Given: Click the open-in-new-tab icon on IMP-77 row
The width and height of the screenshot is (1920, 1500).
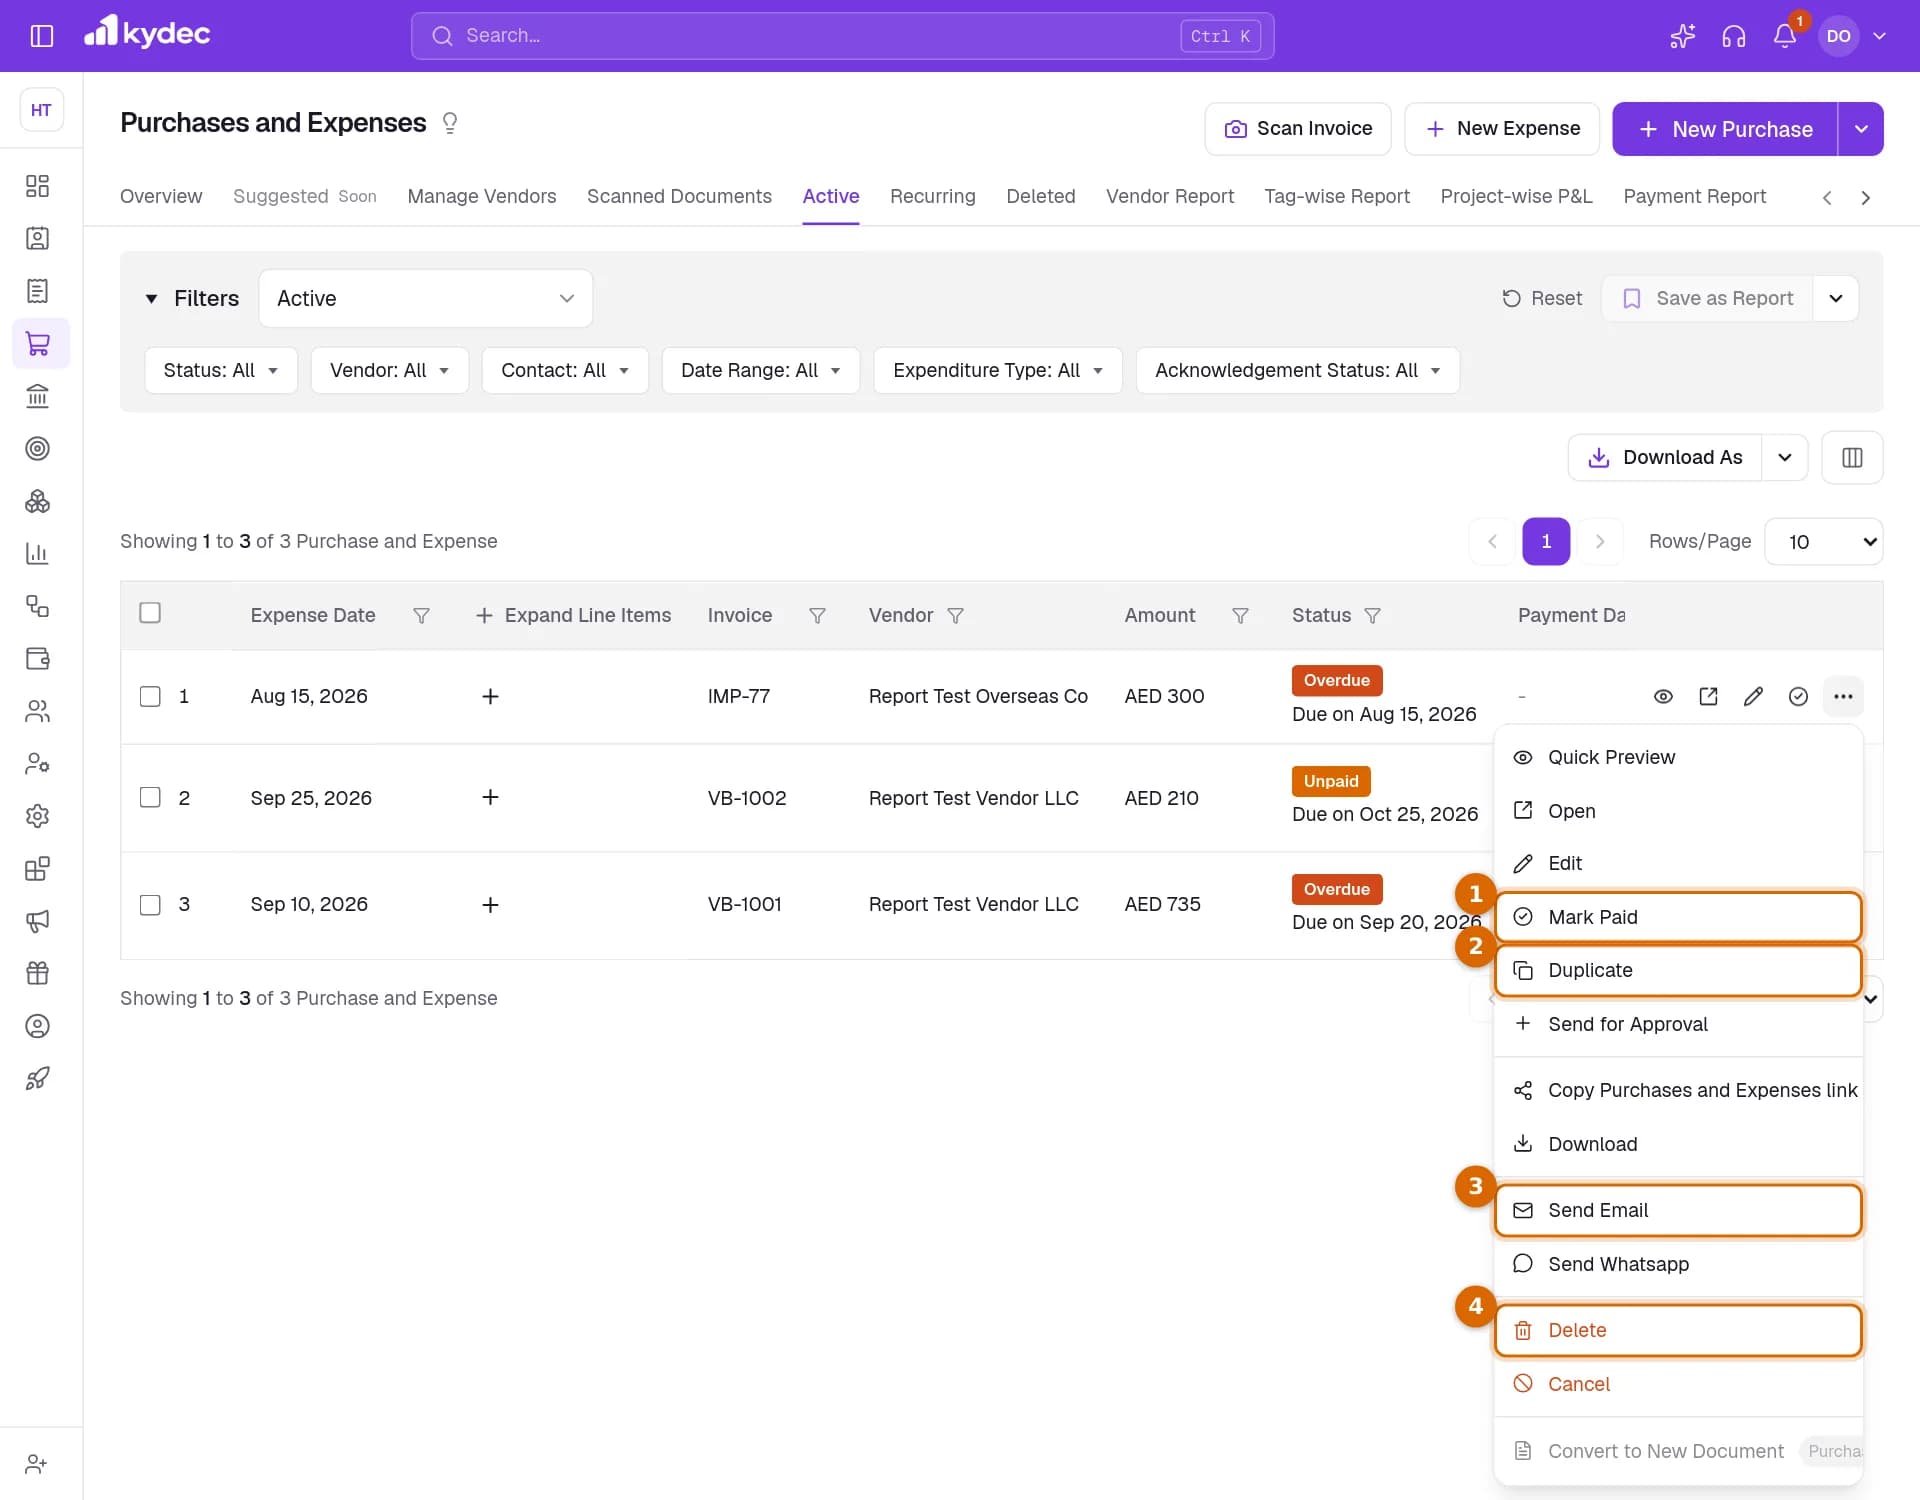Looking at the screenshot, I should pyautogui.click(x=1708, y=696).
